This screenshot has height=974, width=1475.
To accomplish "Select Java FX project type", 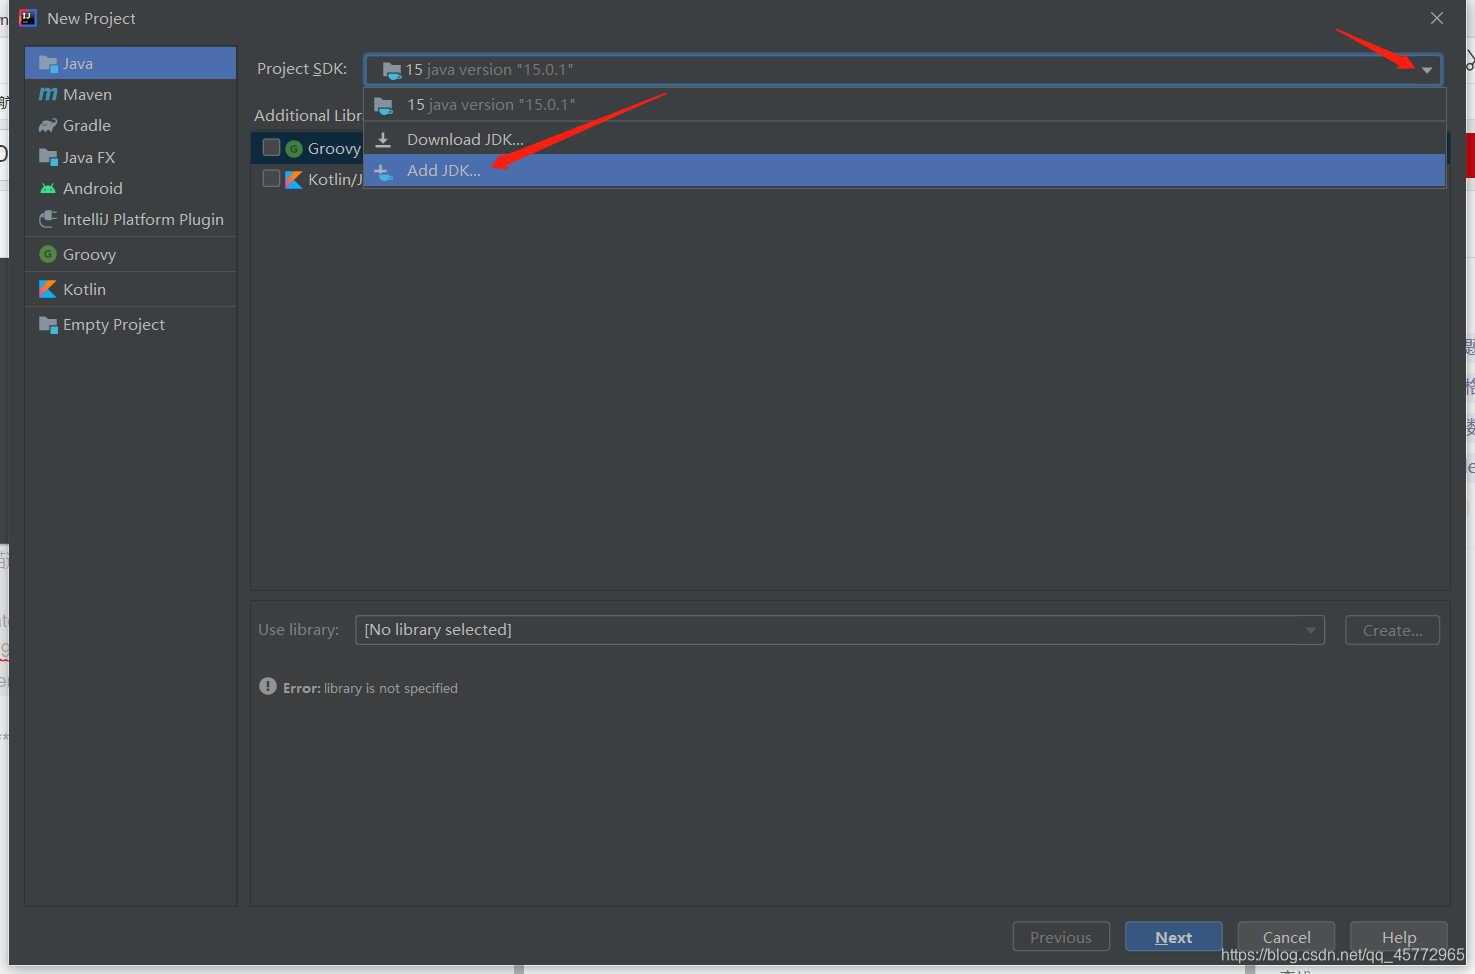I will (130, 157).
